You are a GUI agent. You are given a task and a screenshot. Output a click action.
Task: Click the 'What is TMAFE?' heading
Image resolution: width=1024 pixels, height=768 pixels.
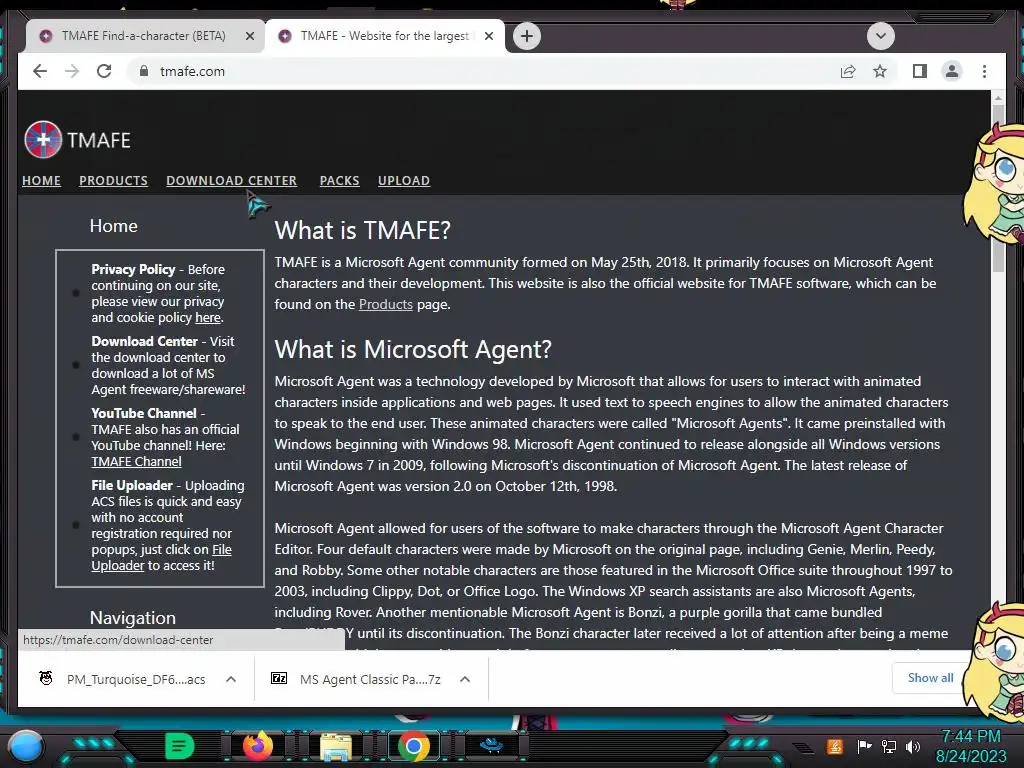coord(362,231)
